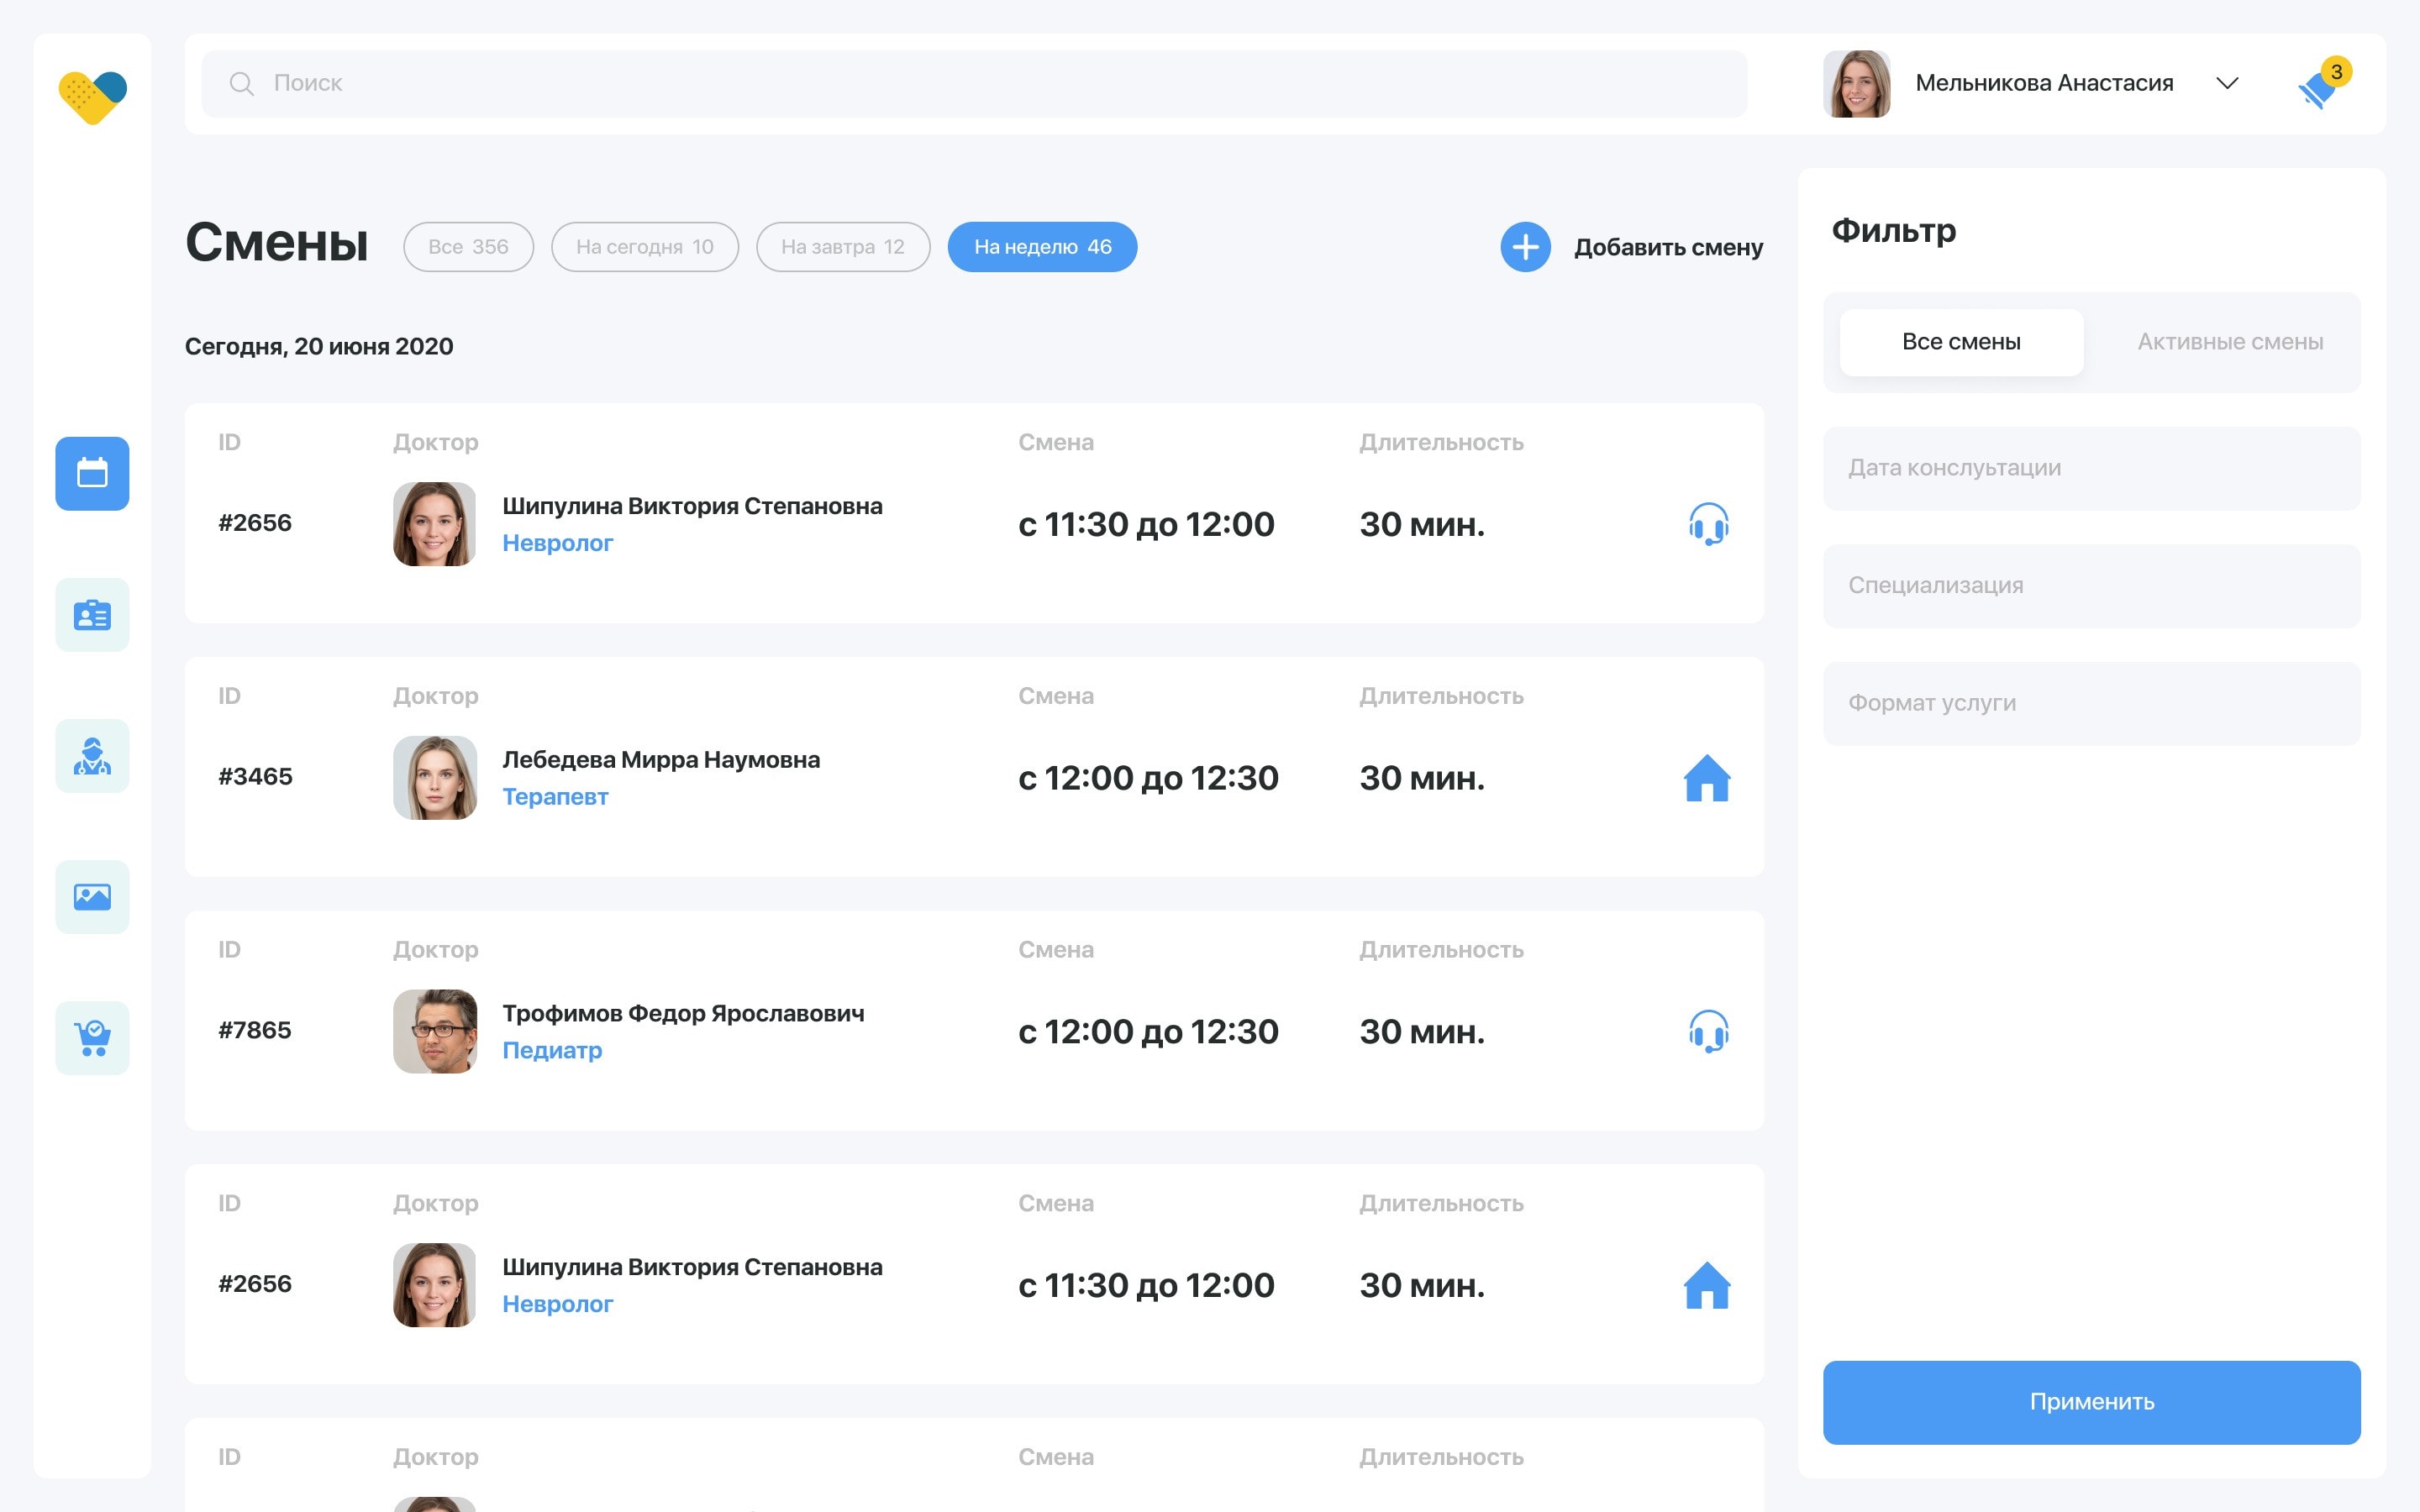2420x1512 pixels.
Task: Click Мельникова Анастасия profile avatar
Action: point(1856,83)
